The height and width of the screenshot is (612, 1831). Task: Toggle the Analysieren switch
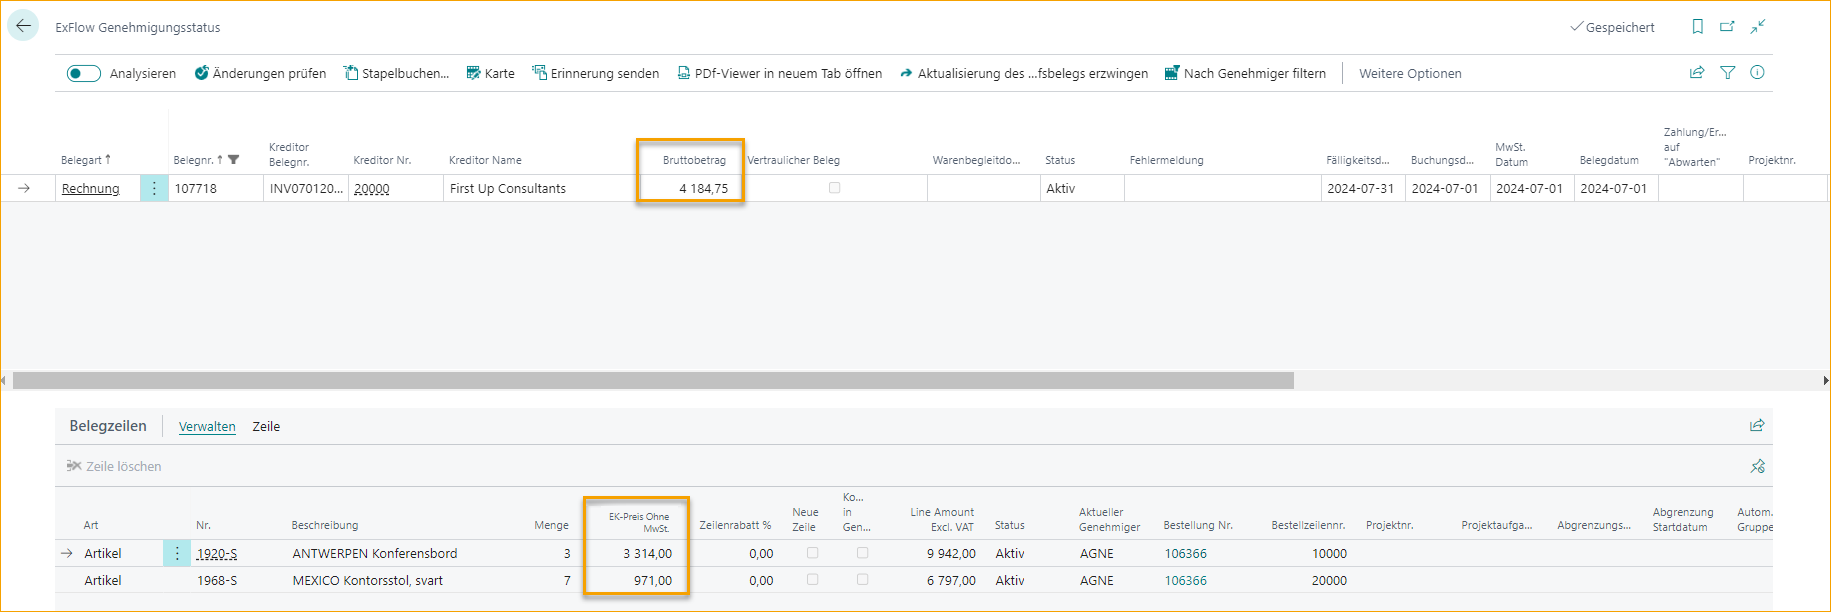coord(84,73)
